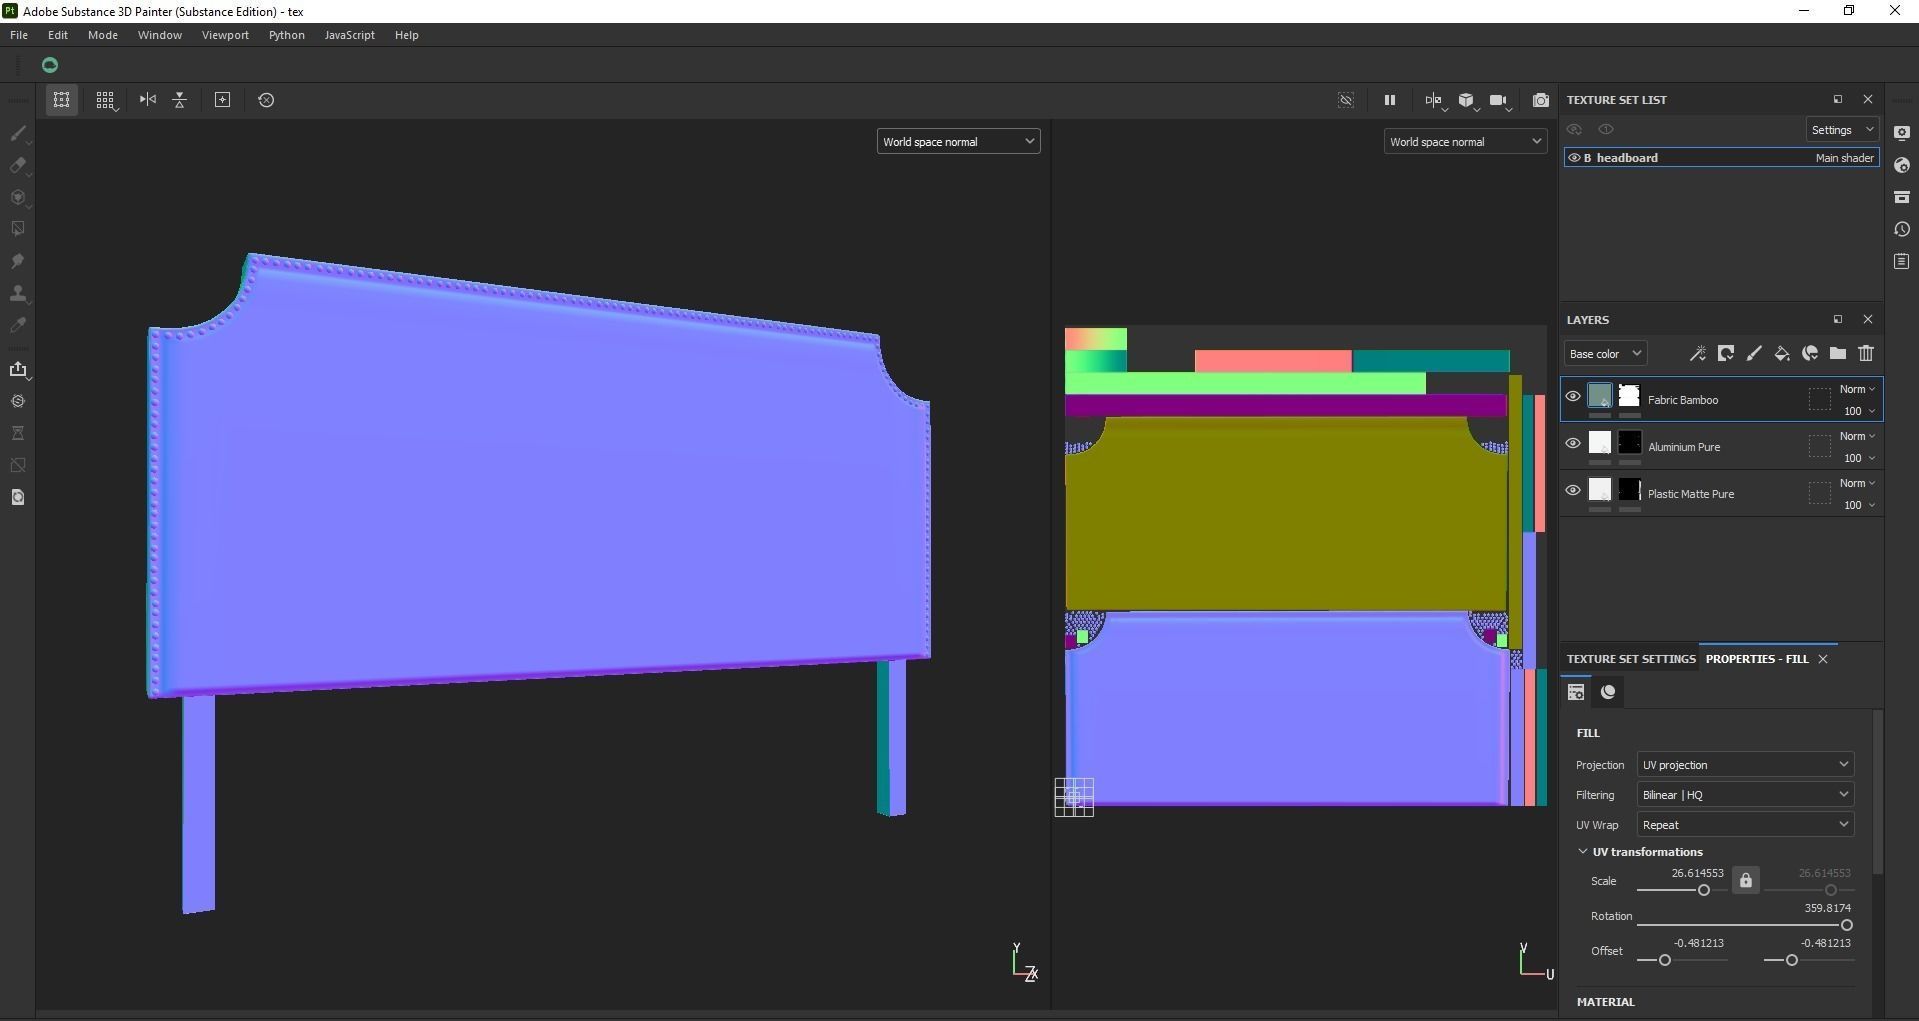Viewport: 1919px width, 1021px height.
Task: Open the Viewport menu
Action: (x=225, y=35)
